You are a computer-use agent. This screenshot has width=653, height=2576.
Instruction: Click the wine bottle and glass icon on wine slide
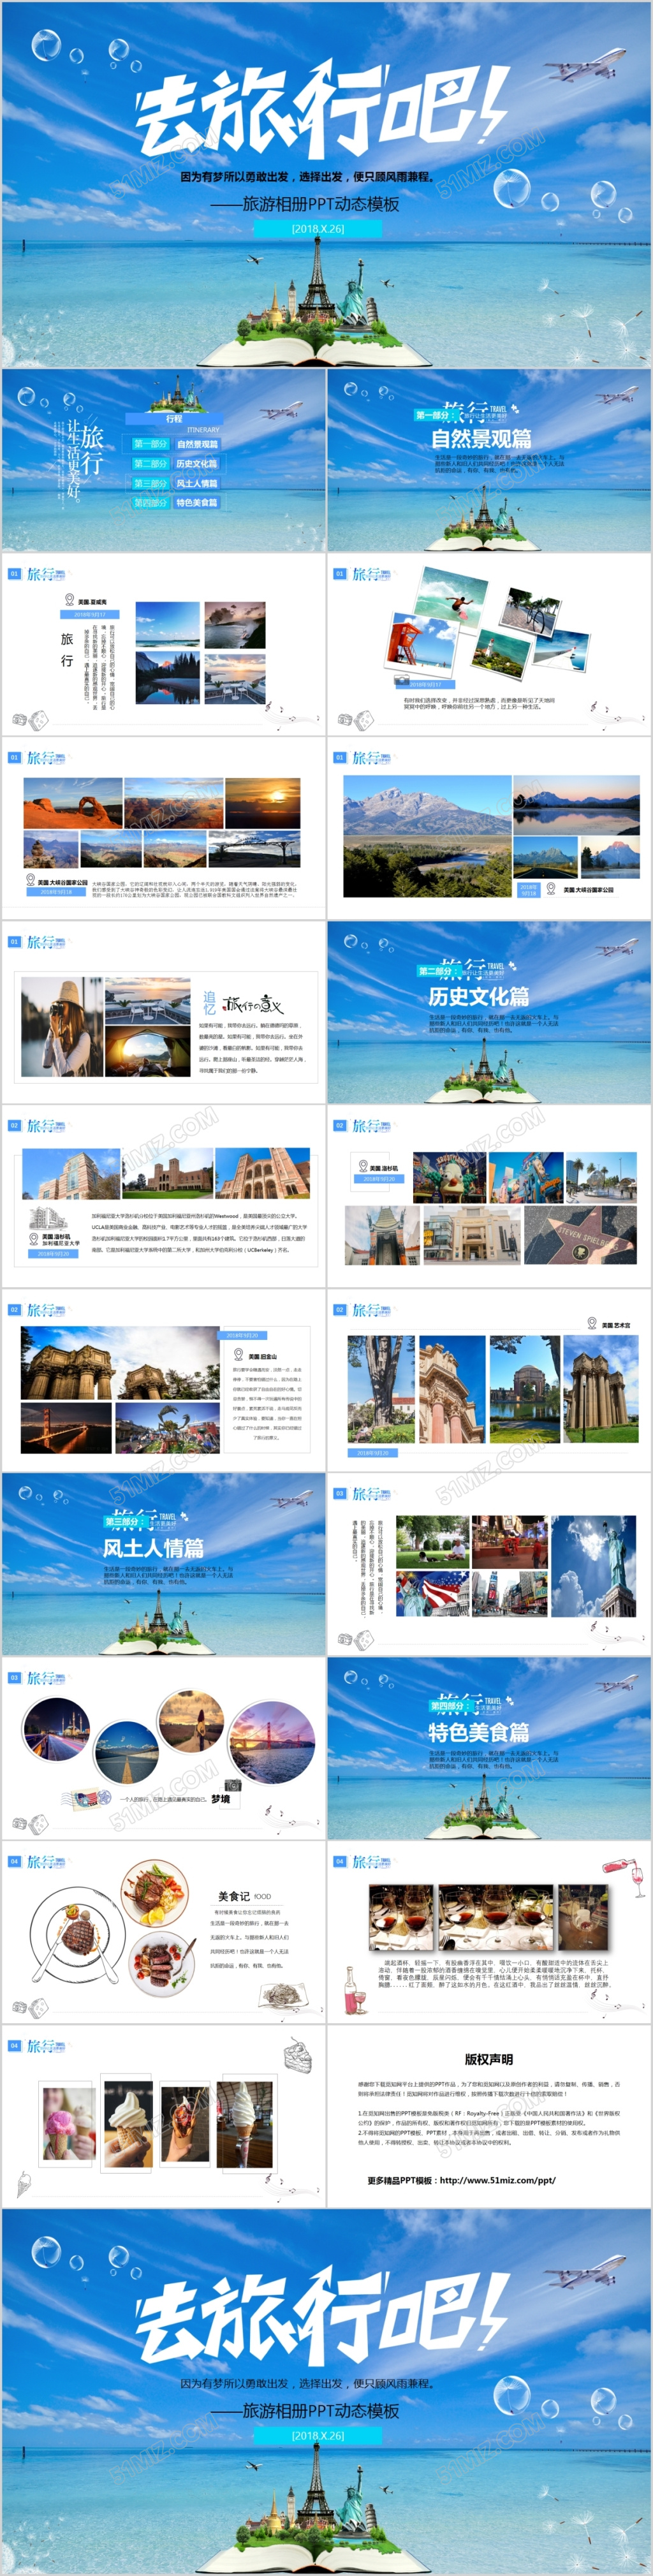pos(355,1989)
